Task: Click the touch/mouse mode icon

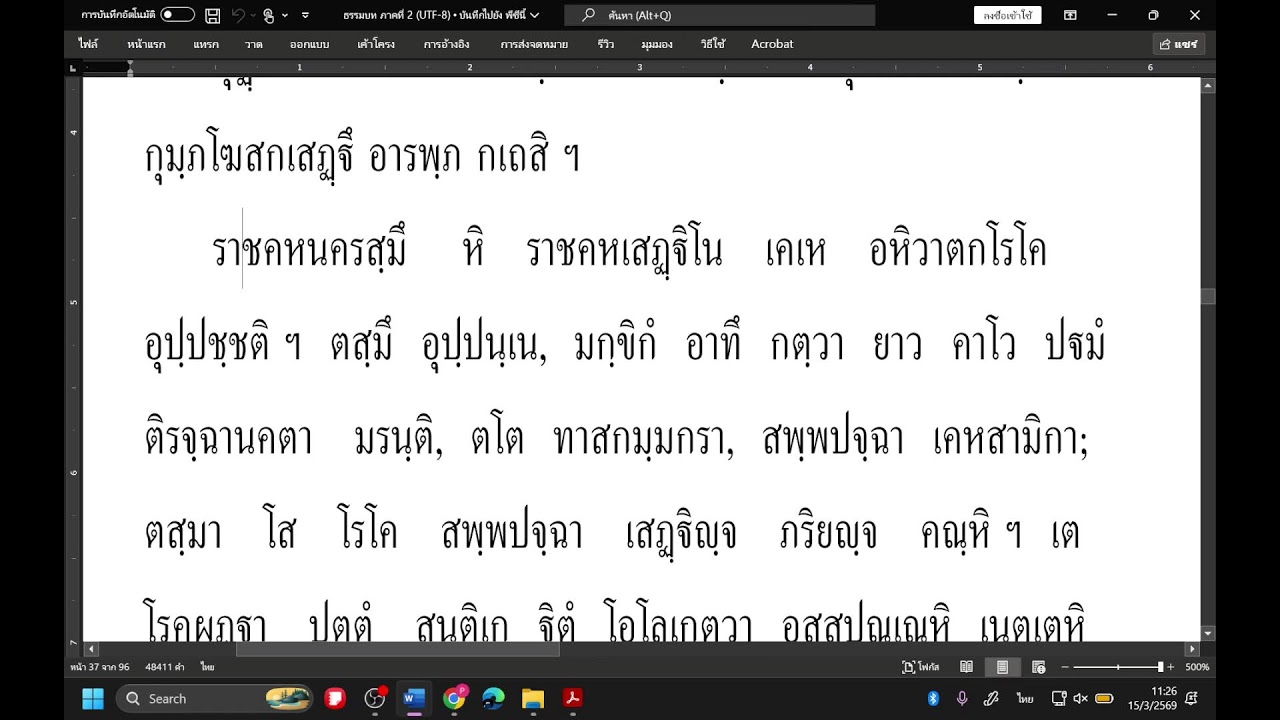Action: pos(269,15)
